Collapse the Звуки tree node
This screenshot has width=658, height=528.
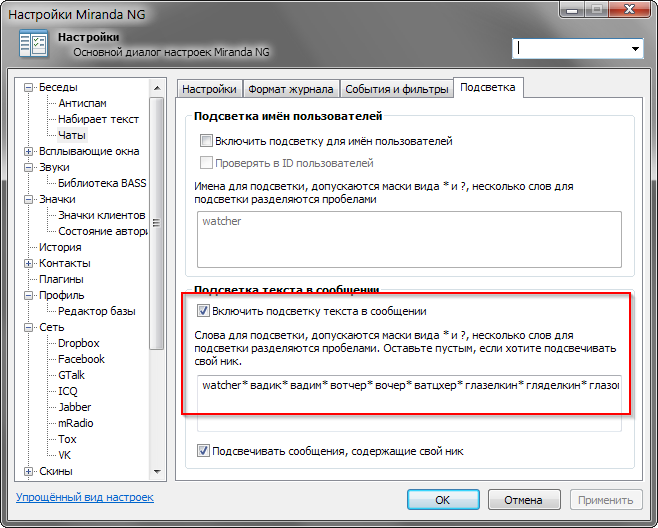pyautogui.click(x=29, y=167)
